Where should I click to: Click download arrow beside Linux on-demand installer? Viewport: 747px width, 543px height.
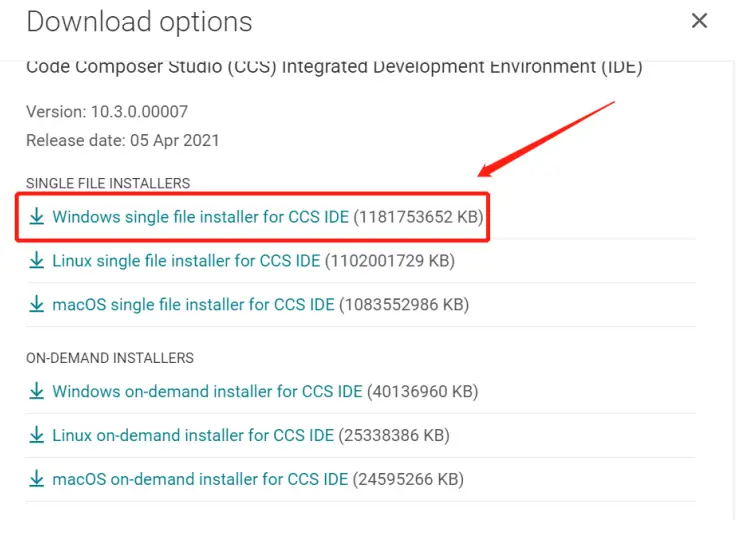click(37, 435)
